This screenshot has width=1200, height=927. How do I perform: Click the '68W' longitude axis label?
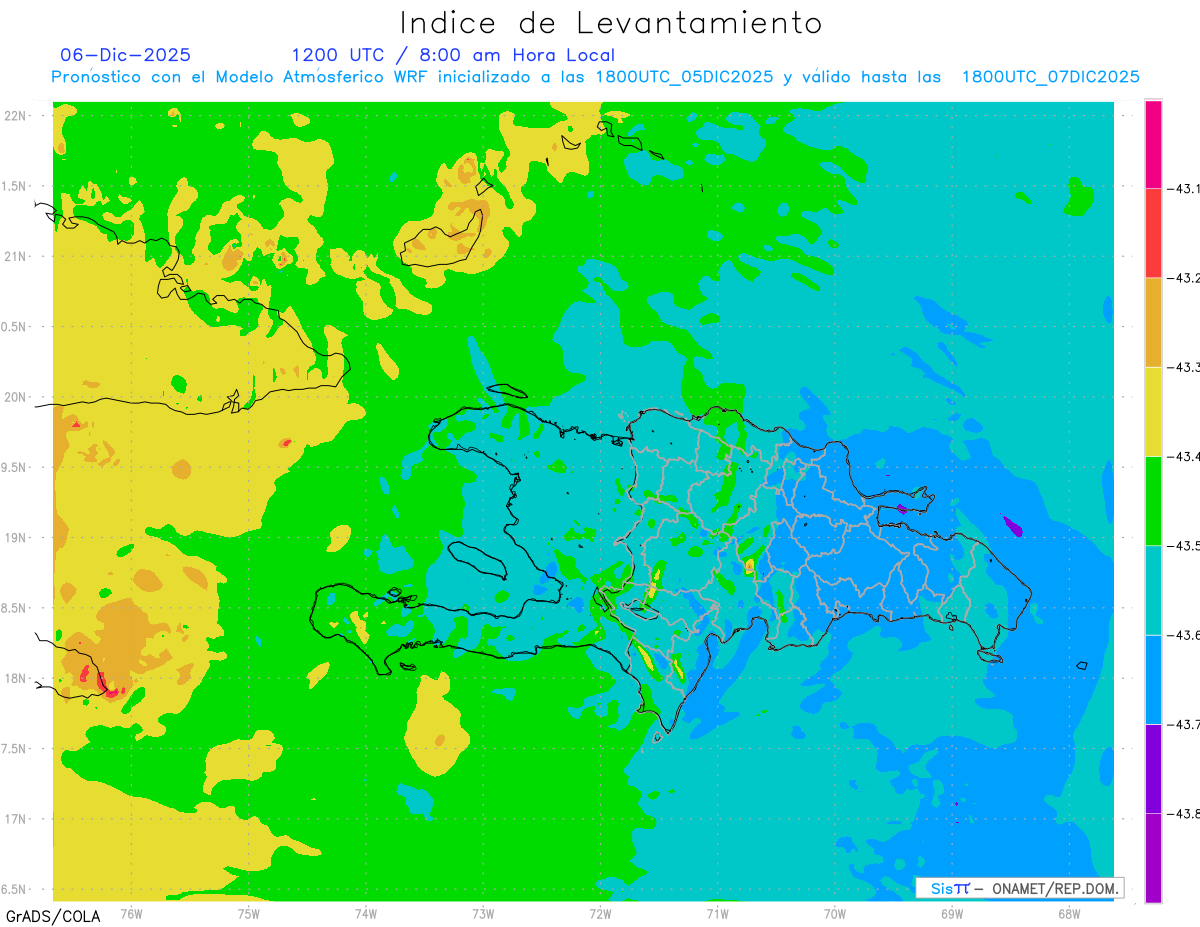coord(1069,913)
